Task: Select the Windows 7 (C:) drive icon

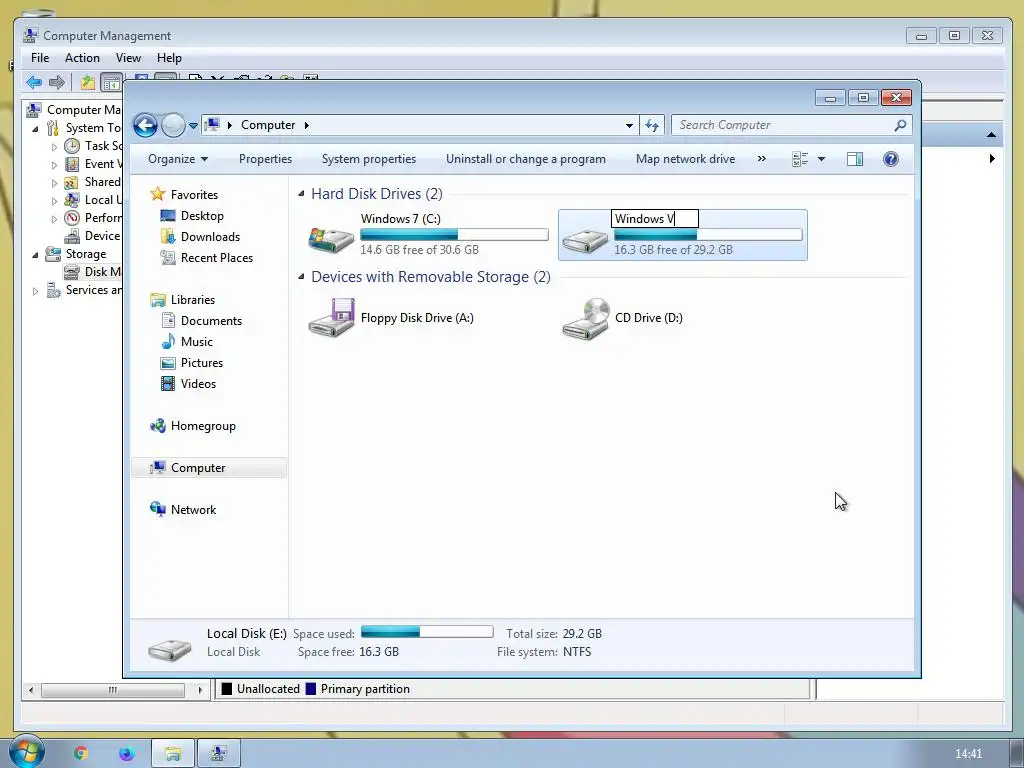Action: point(331,238)
